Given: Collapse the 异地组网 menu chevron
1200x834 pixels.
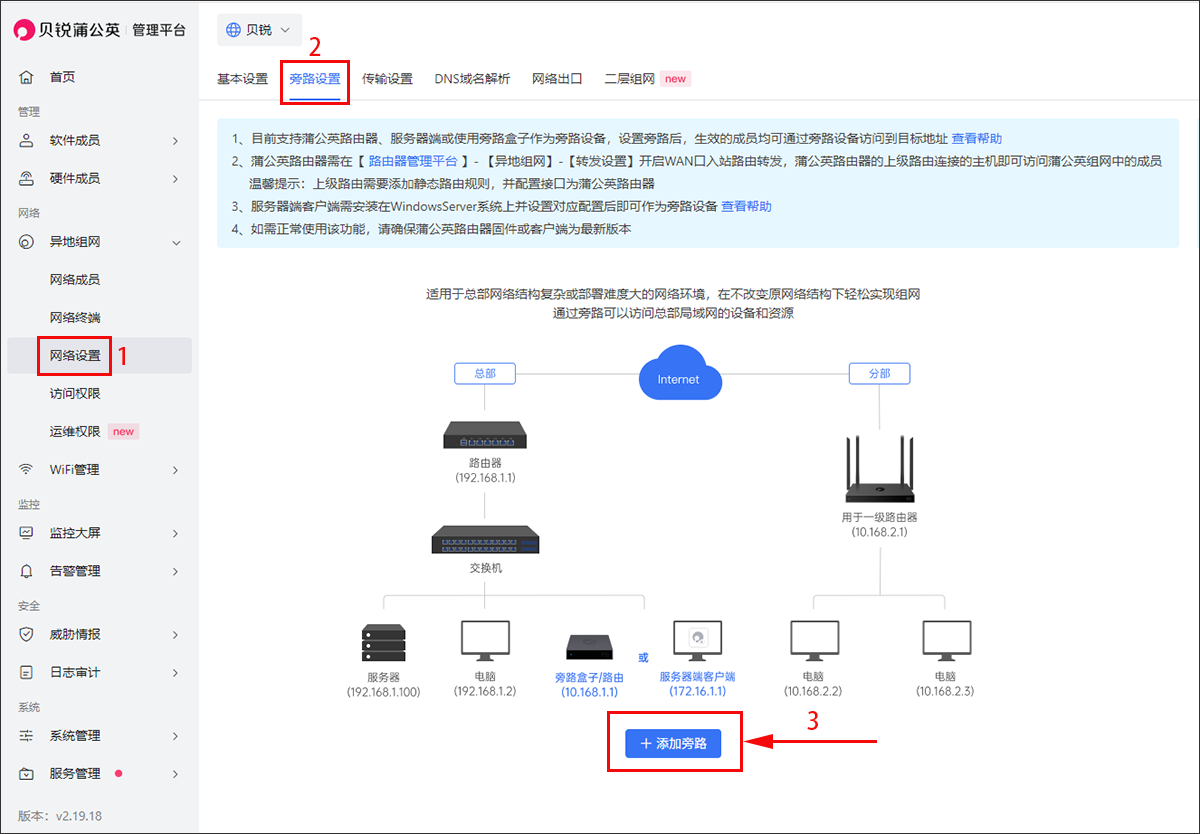Looking at the screenshot, I should click(x=176, y=242).
